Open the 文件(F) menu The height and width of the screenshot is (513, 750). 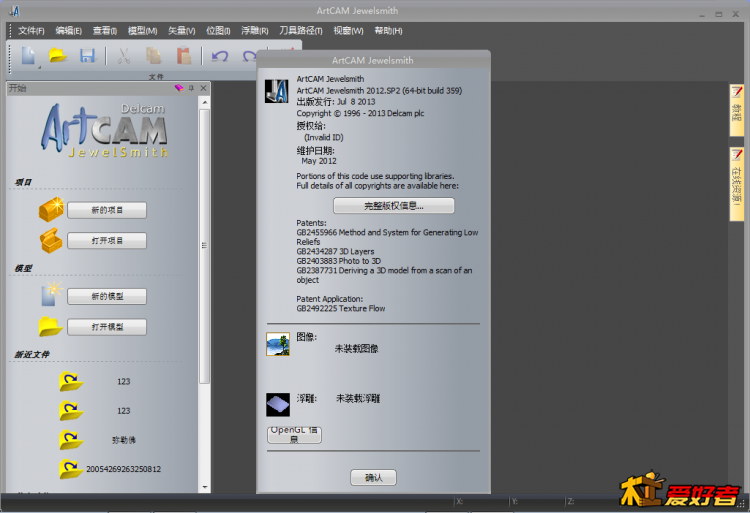point(31,31)
